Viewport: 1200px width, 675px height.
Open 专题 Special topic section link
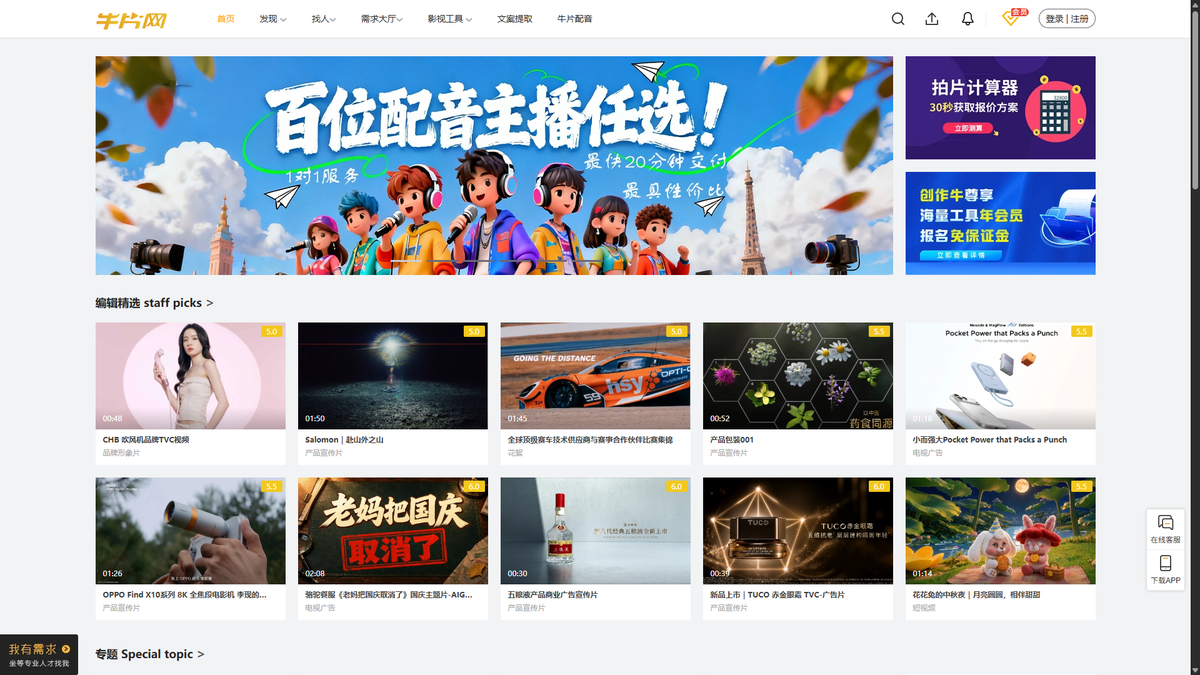(x=150, y=654)
